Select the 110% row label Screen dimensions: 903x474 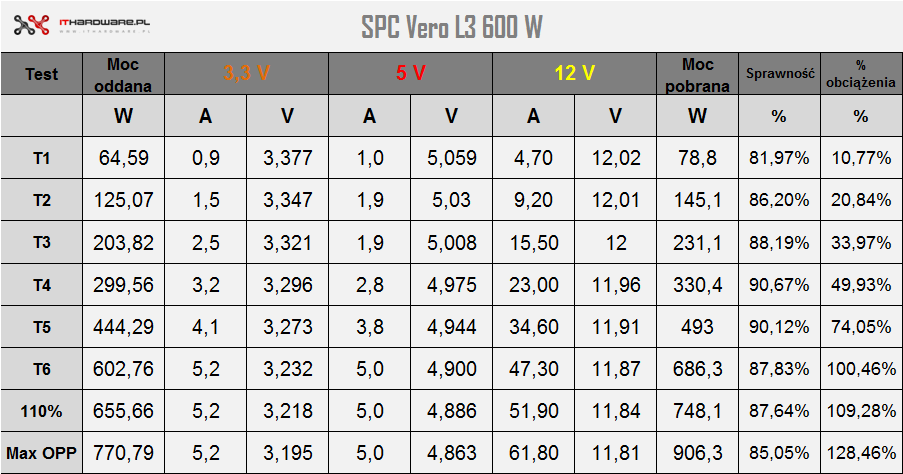(x=41, y=411)
